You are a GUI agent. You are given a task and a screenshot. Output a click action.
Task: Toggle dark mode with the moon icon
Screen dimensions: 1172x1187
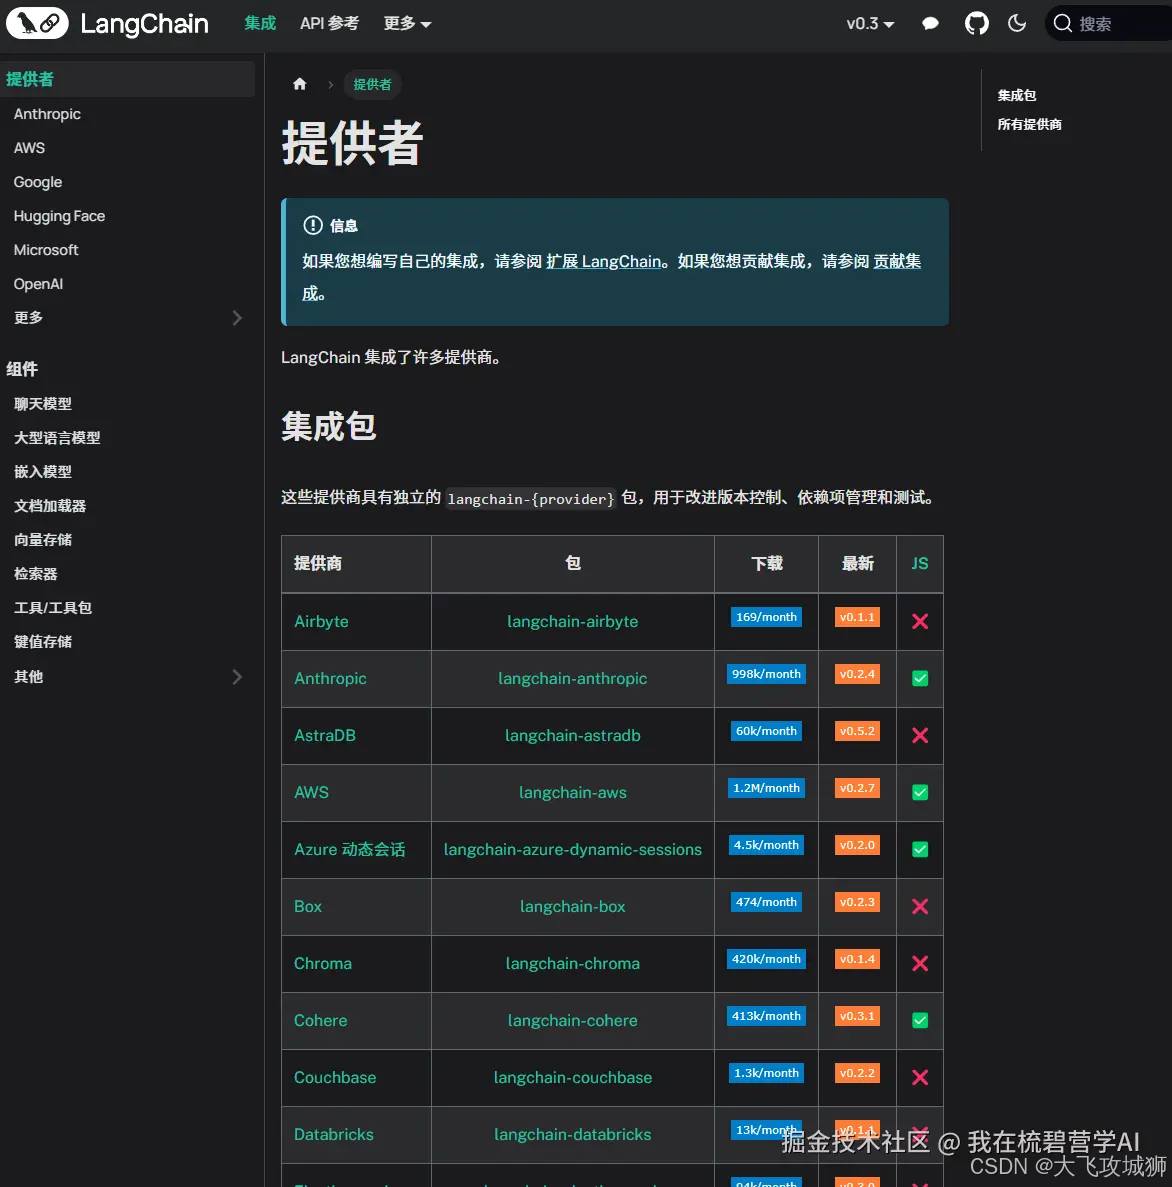coord(1017,23)
